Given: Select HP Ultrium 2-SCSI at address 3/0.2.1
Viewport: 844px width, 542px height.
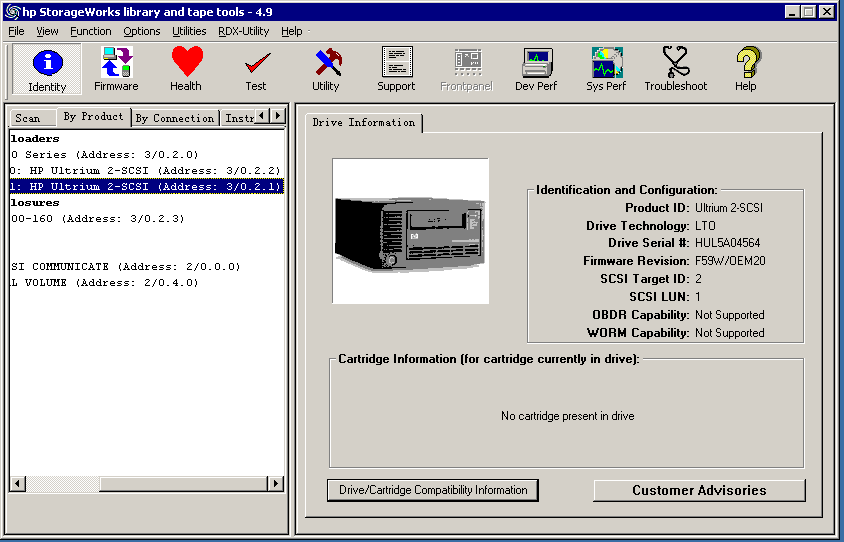Looking at the screenshot, I should click(x=146, y=186).
